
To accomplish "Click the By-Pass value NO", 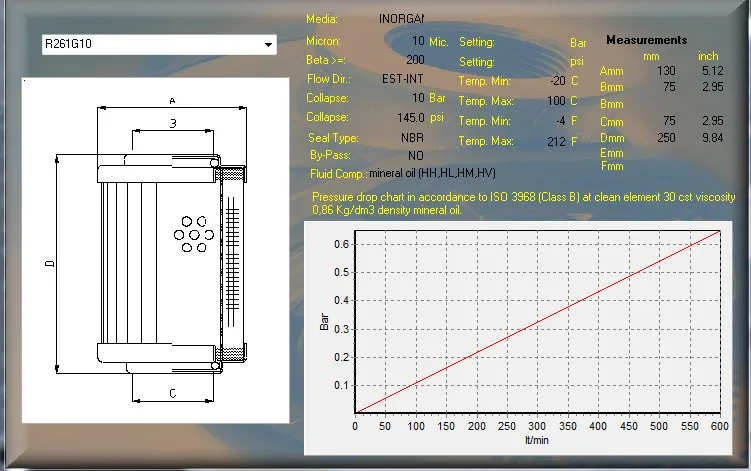I will [416, 156].
